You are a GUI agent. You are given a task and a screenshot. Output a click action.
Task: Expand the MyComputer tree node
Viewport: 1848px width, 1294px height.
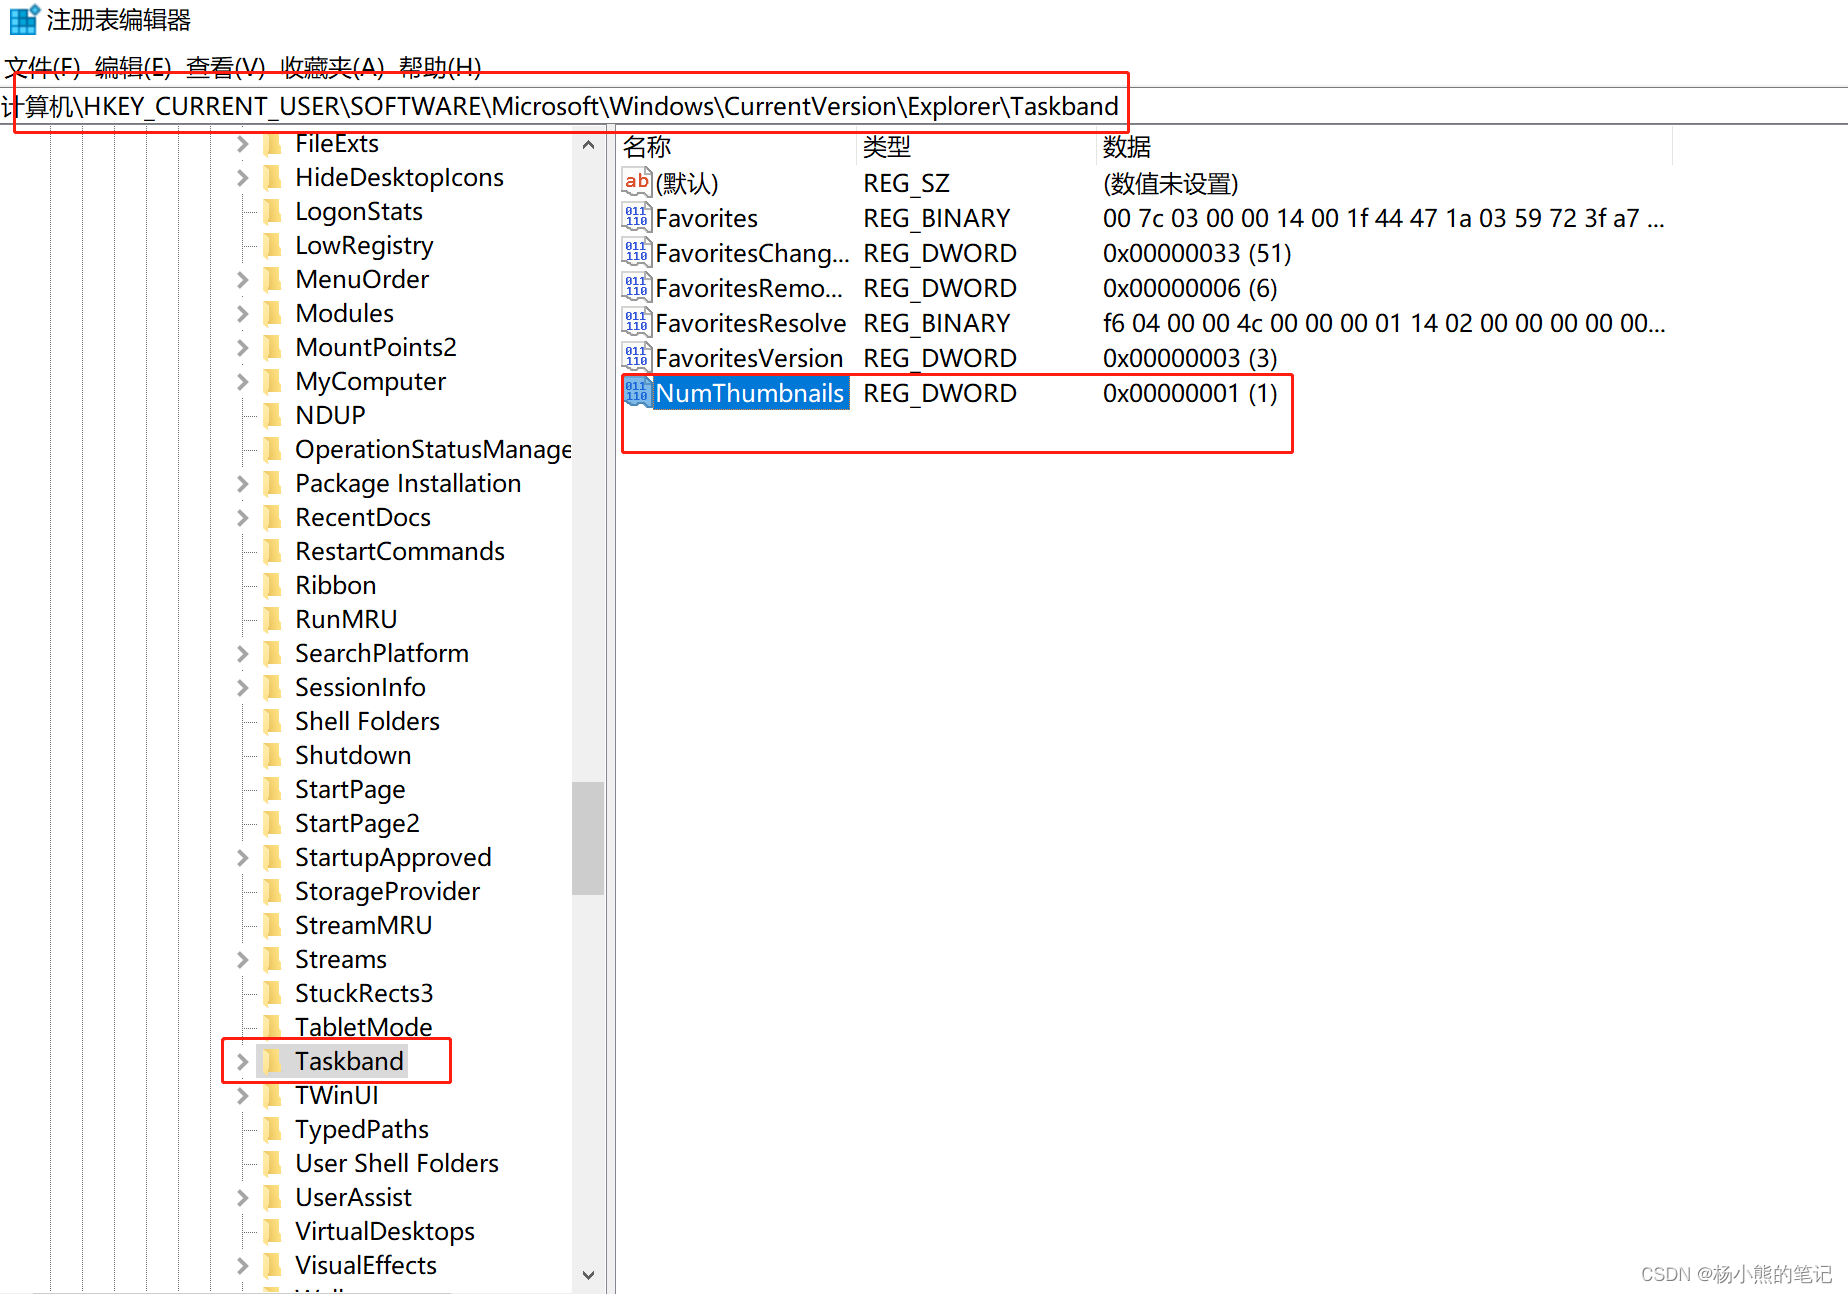click(242, 382)
